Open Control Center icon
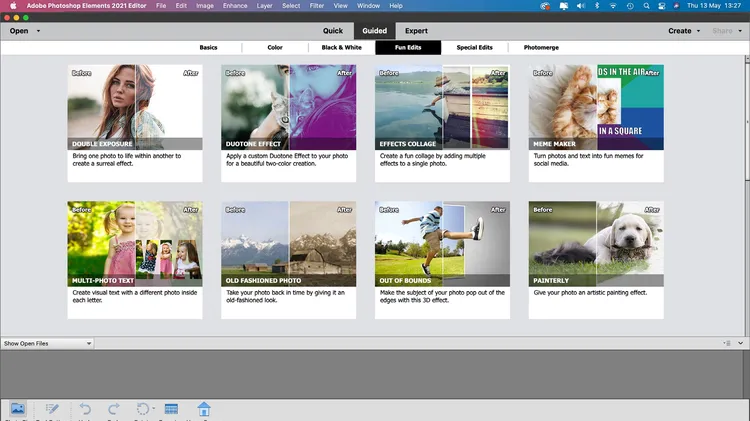The height and width of the screenshot is (421, 750). pos(662,6)
